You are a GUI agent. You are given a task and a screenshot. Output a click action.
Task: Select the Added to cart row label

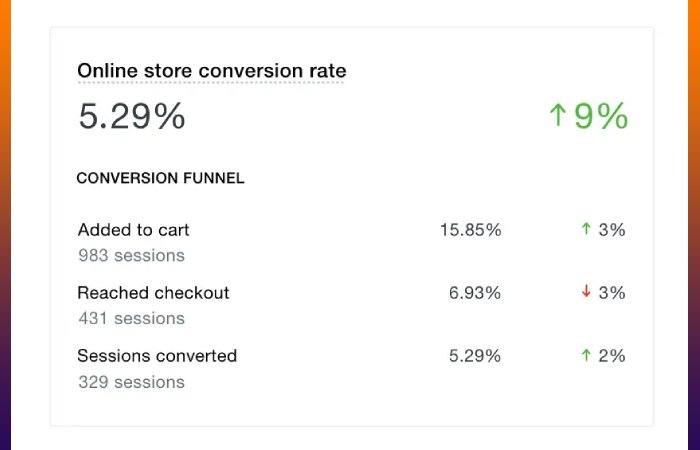point(133,230)
